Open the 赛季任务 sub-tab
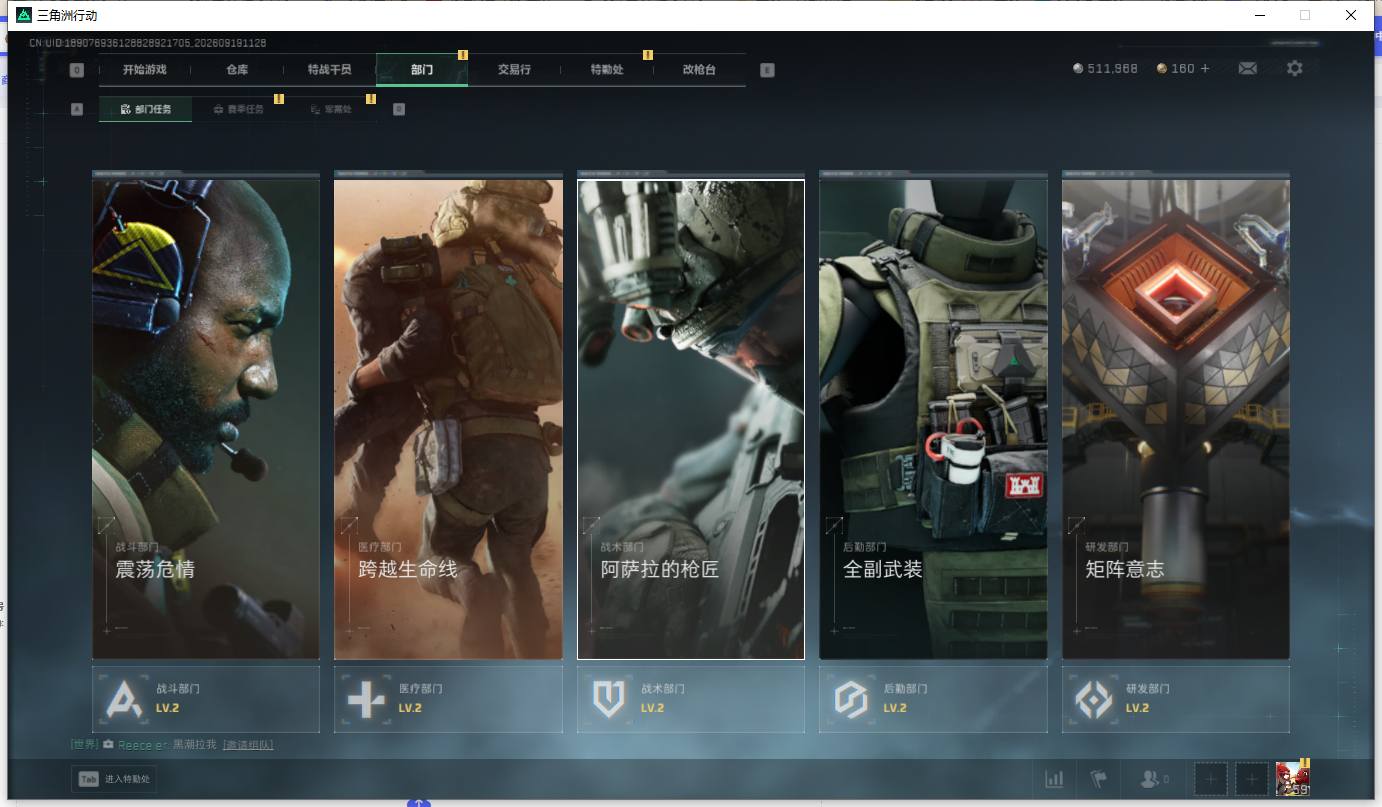1382x807 pixels. [x=238, y=109]
